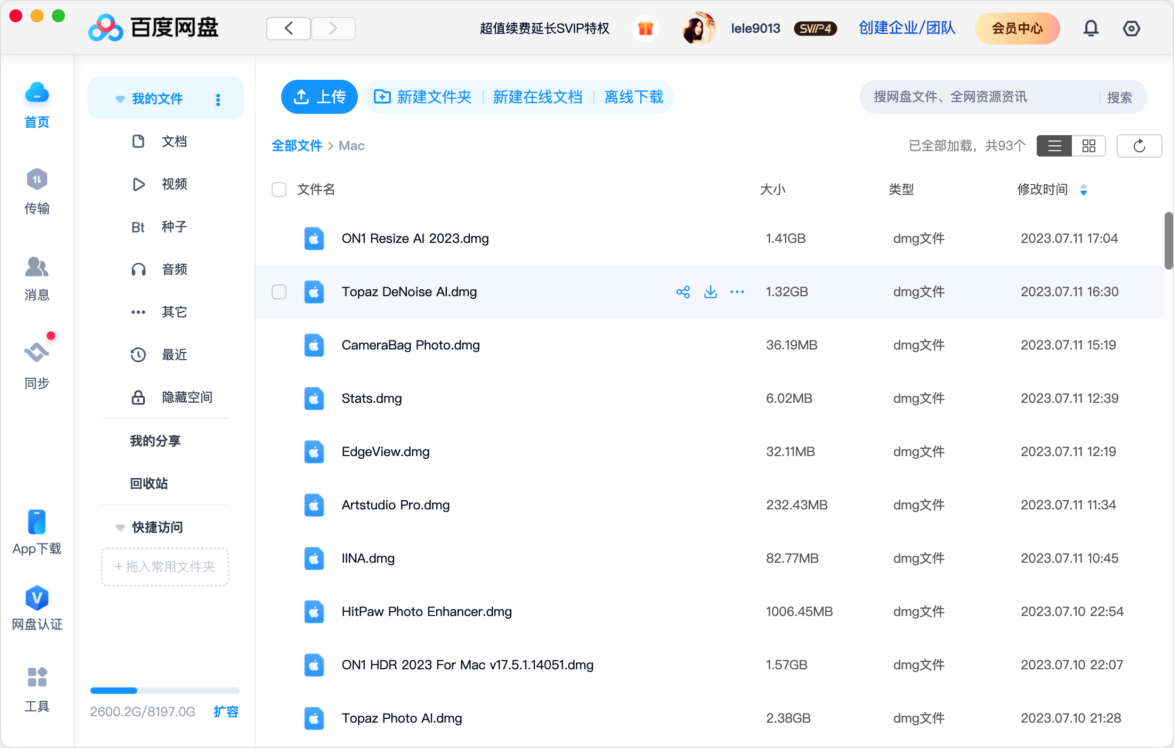The image size is (1174, 748).
Task: Click 离线下载 offline download button
Action: coord(633,97)
